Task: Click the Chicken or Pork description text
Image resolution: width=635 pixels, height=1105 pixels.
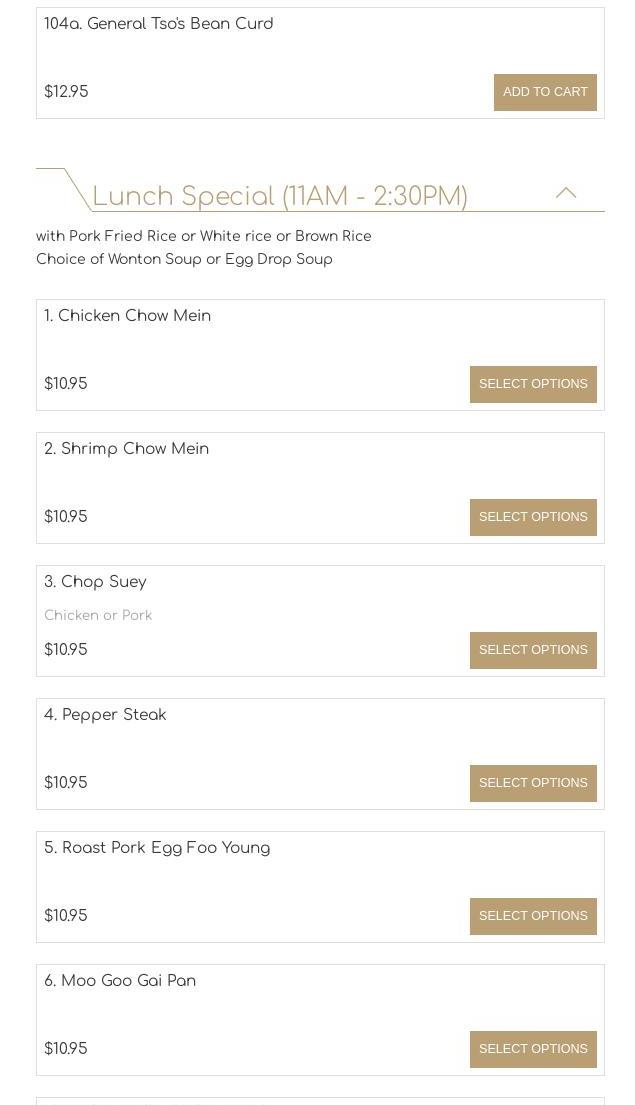Action: coord(98,615)
